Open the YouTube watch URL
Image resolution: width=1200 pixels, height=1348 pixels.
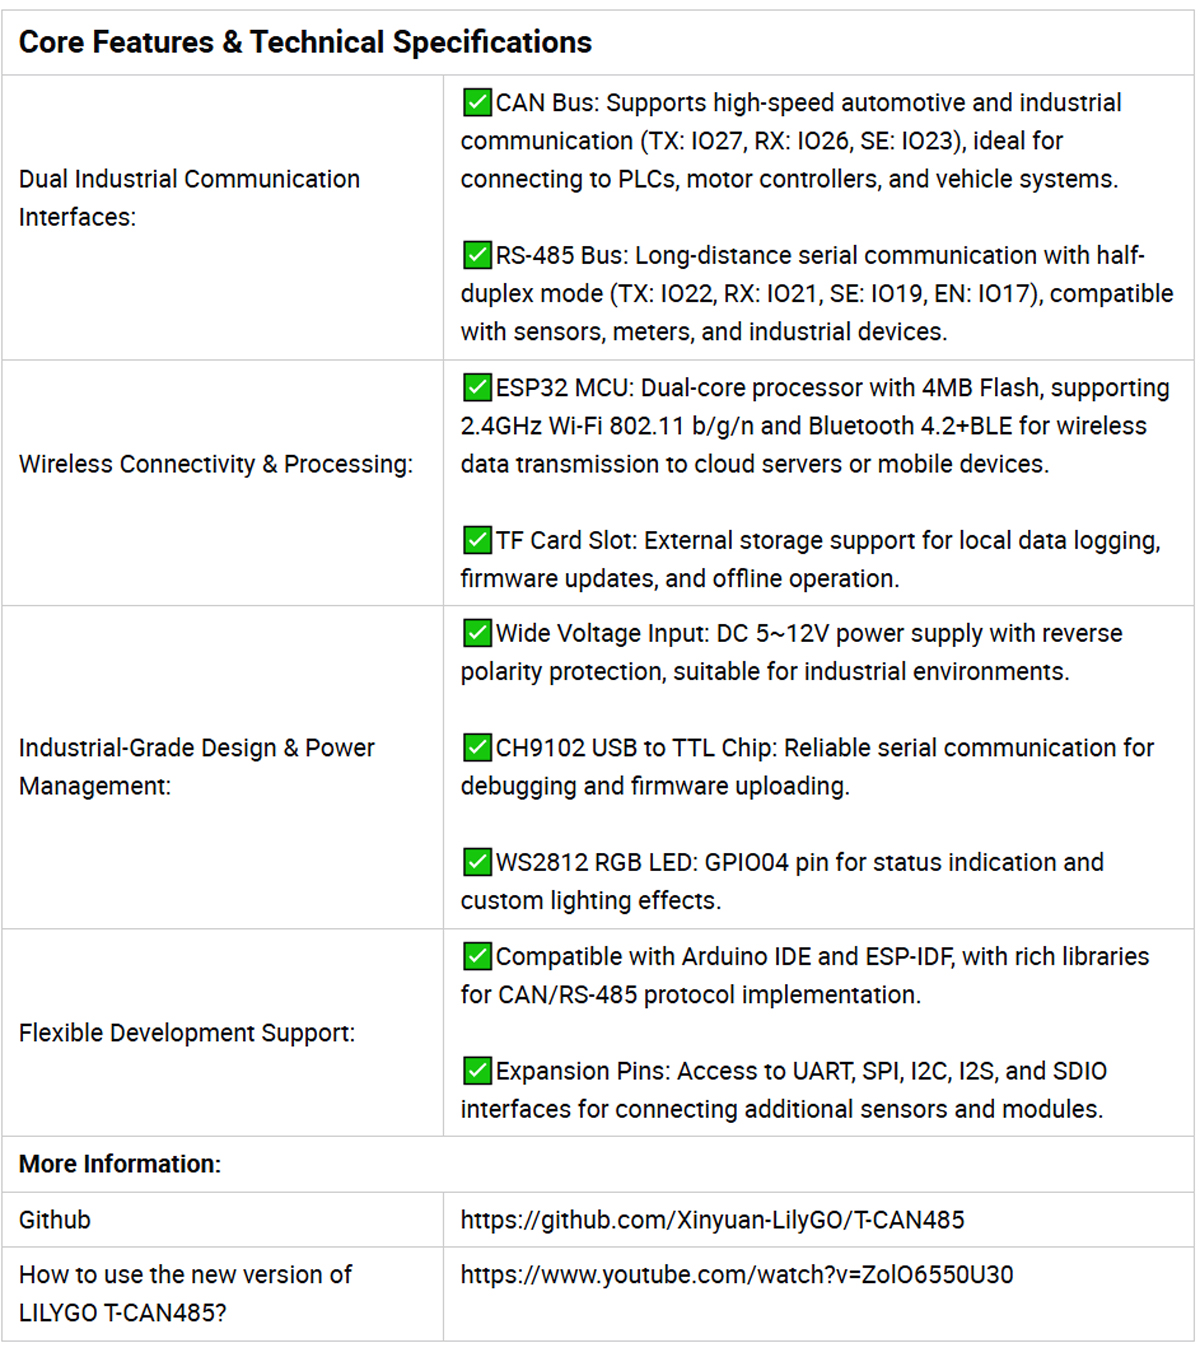736,1275
